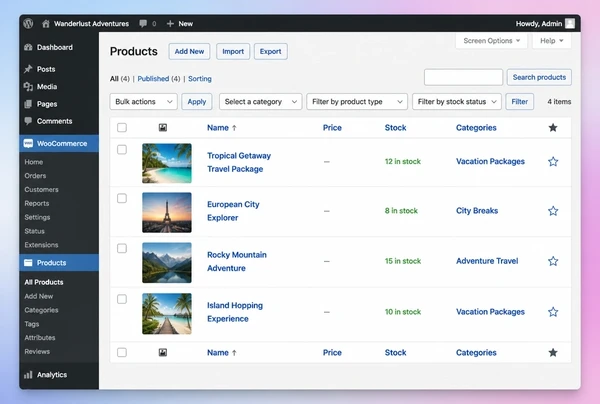Open WooCommerce Home submenu item
Screen dimensions: 600x404
point(34,162)
